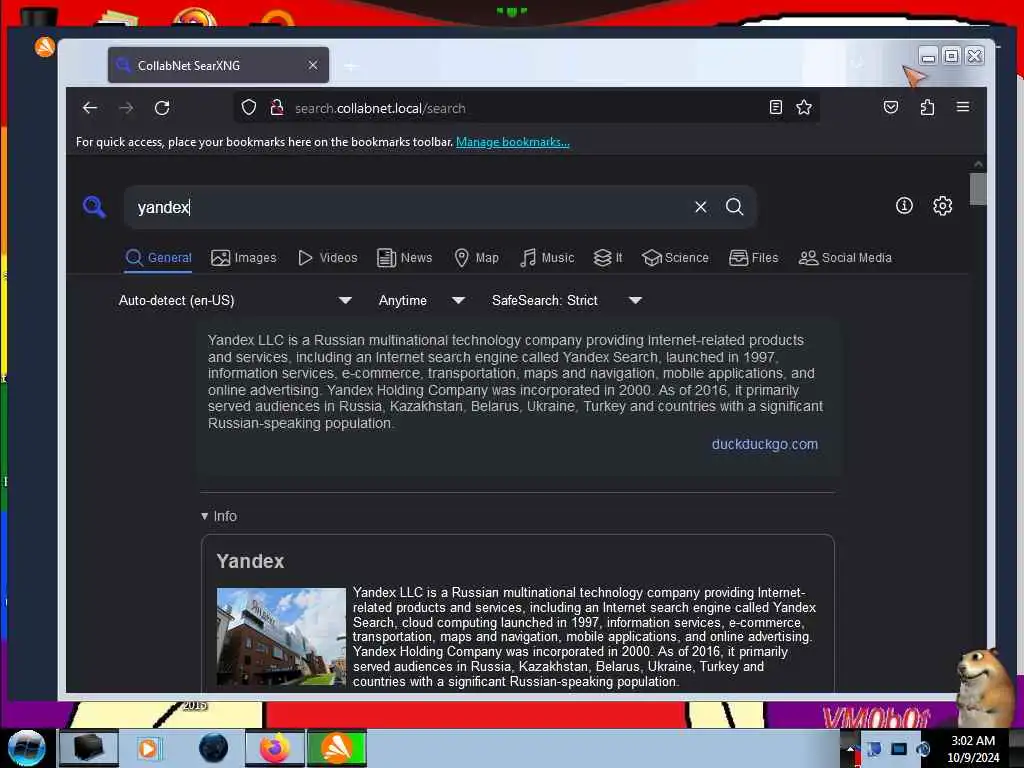Open site security lock info
Image resolution: width=1024 pixels, height=768 pixels.
tap(277, 107)
